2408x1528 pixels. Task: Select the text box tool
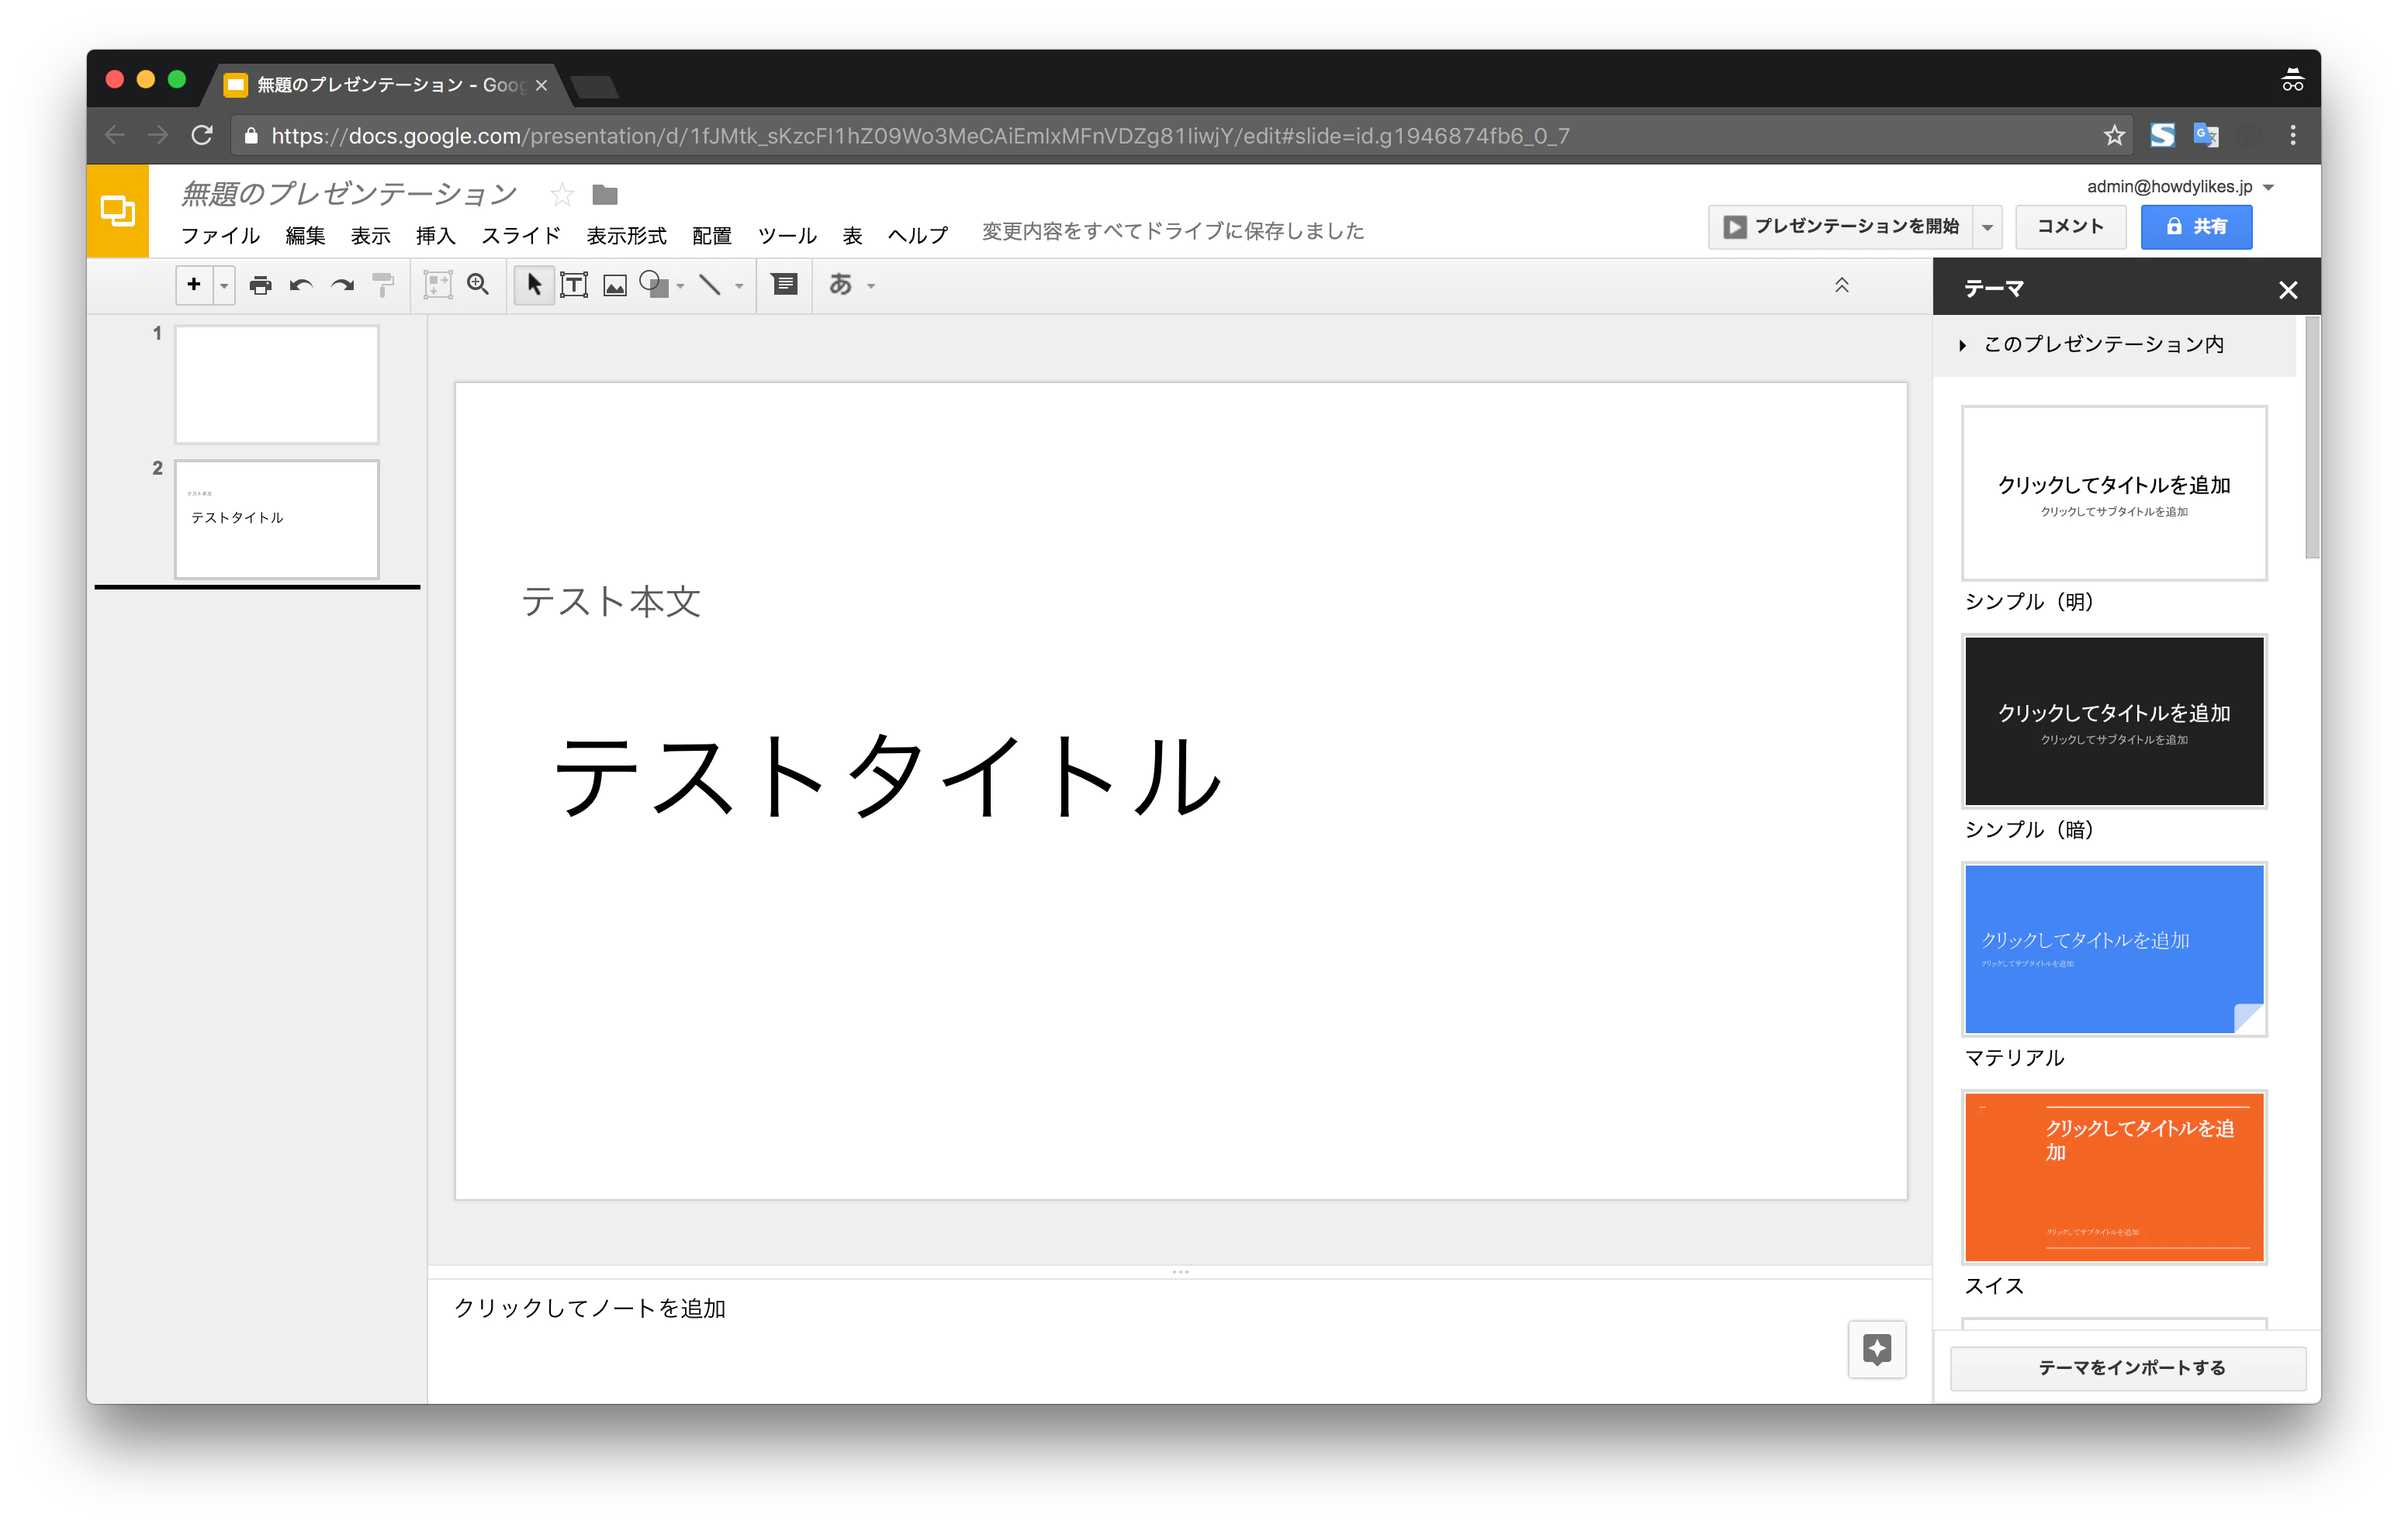point(574,286)
